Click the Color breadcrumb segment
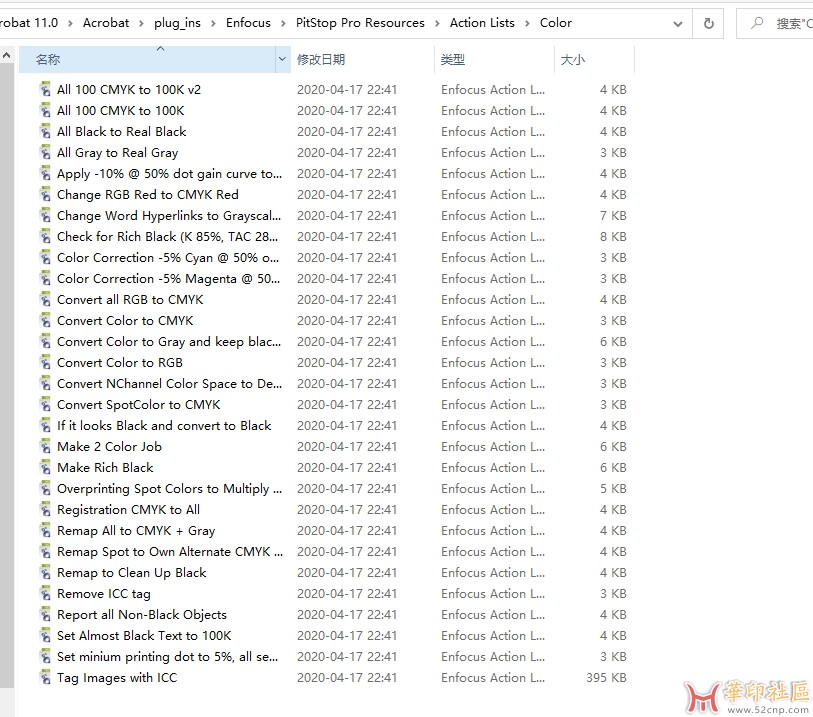 click(556, 23)
